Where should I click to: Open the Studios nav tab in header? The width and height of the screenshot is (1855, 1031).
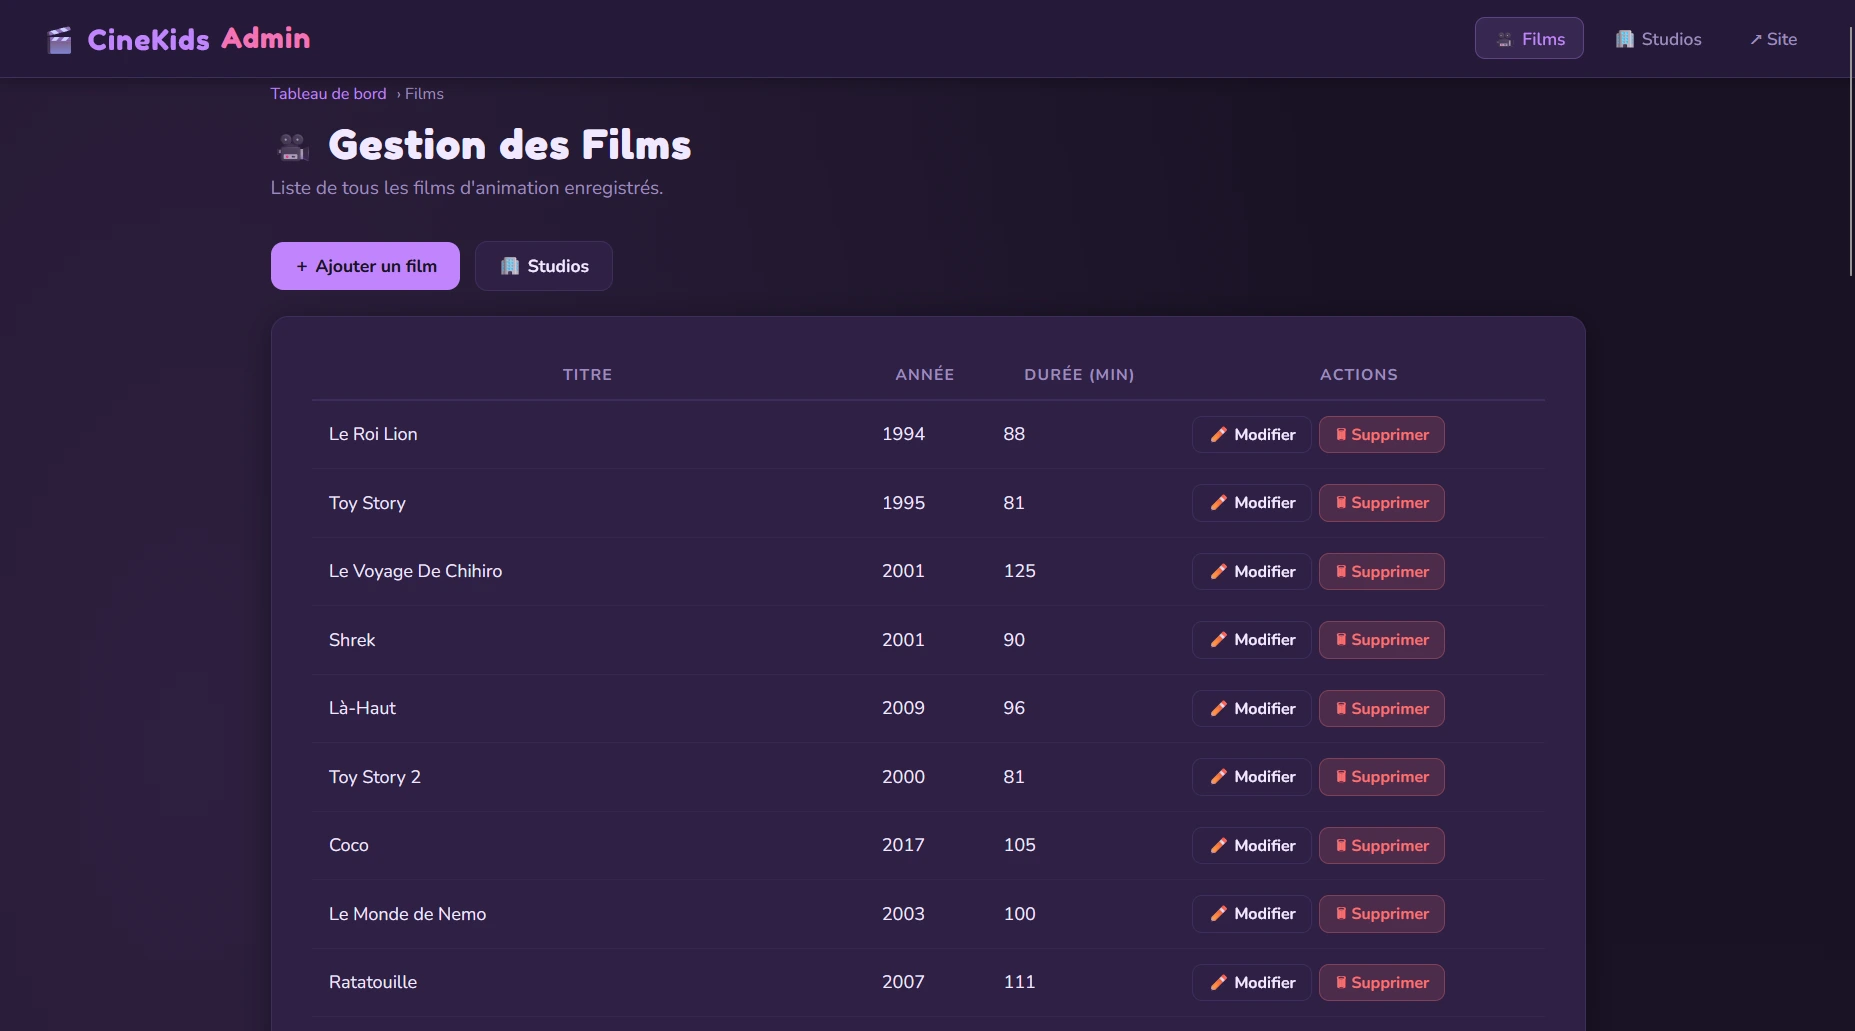1658,38
